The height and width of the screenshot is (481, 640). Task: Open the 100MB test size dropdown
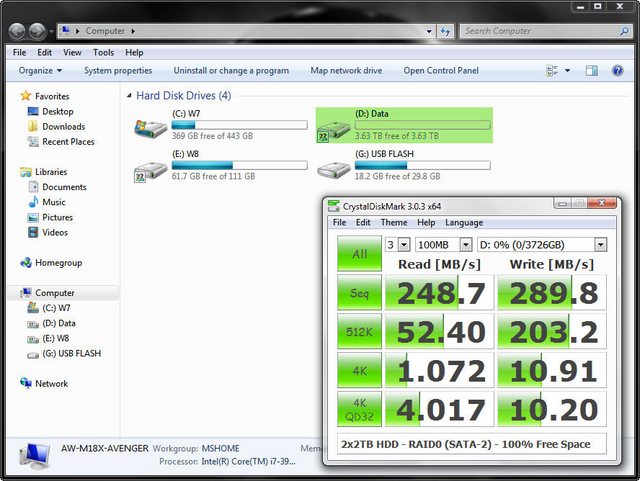465,245
